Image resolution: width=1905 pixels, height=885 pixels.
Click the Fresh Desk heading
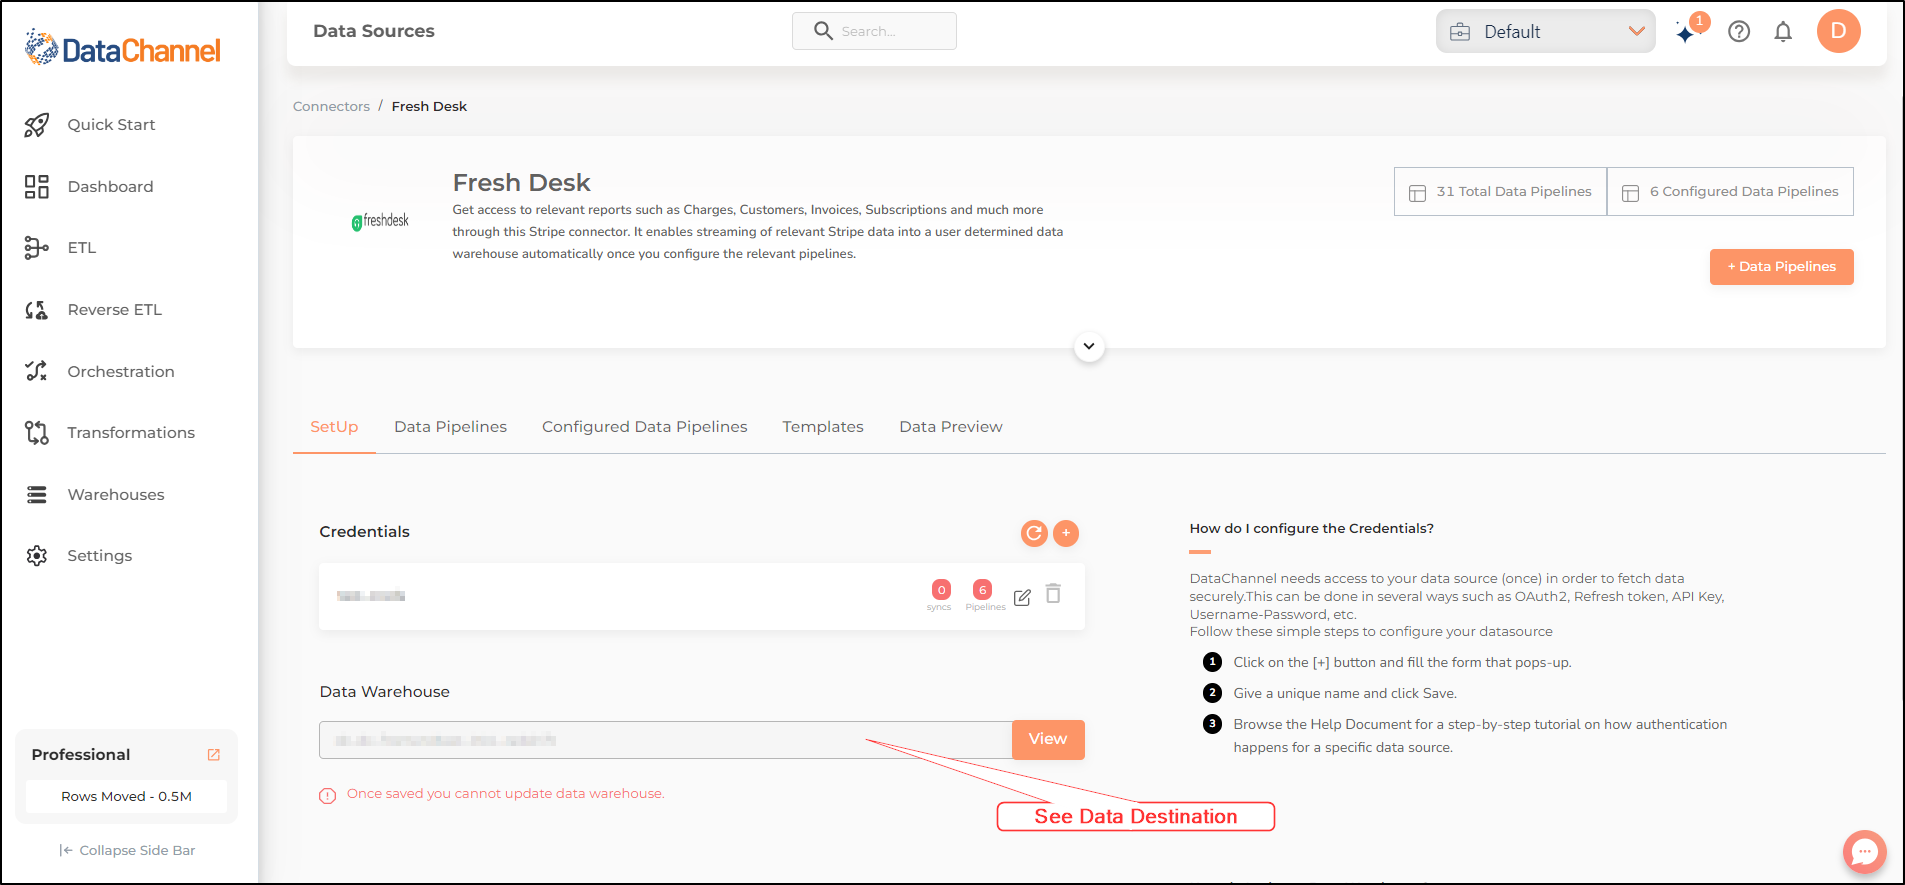tap(521, 183)
